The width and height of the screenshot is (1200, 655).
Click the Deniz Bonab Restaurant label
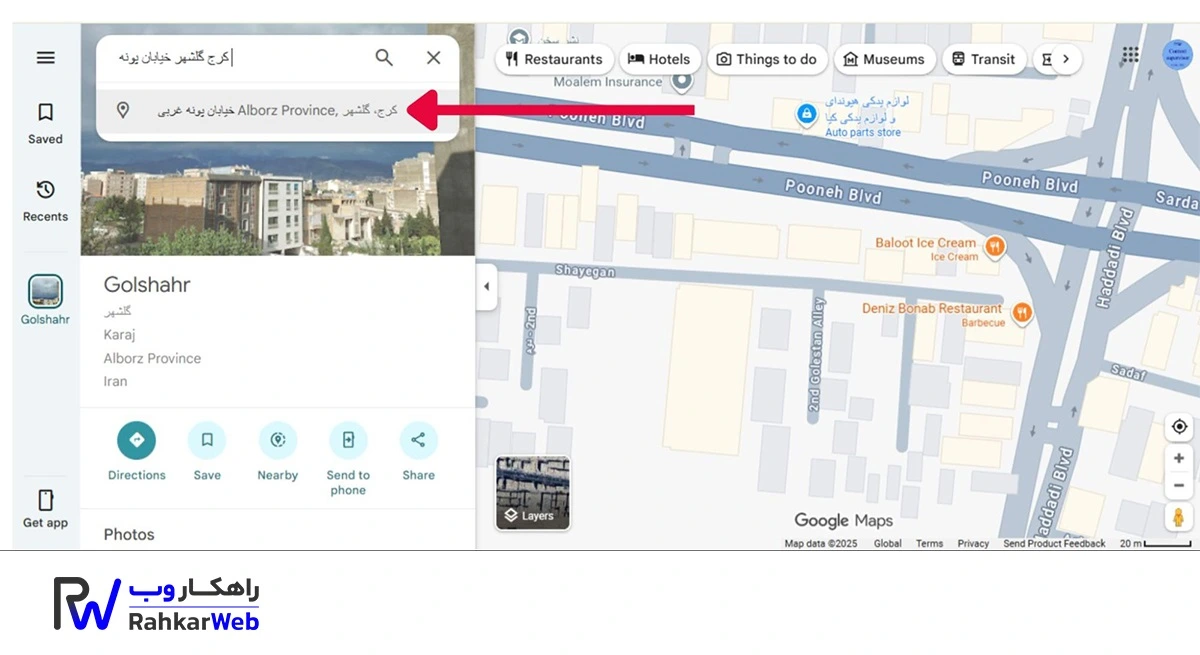[932, 309]
